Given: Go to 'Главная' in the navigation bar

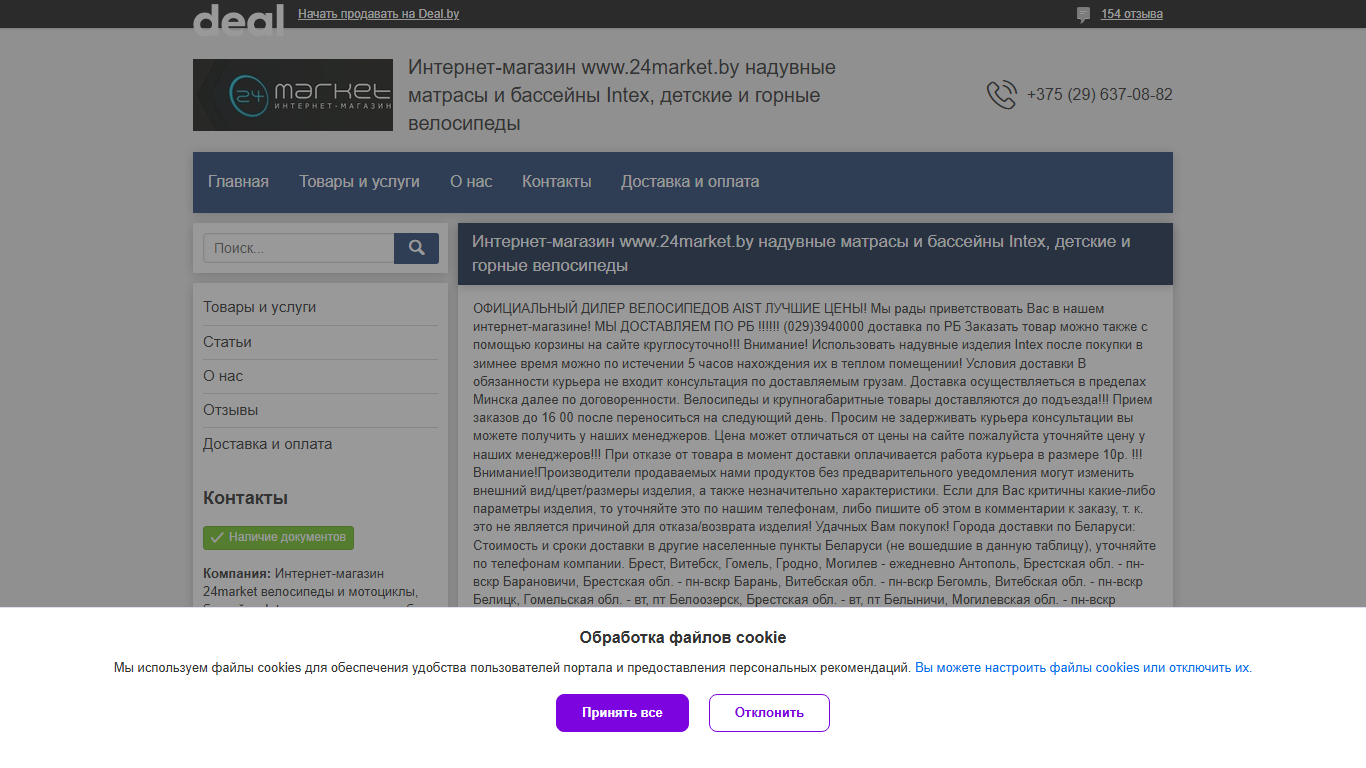Looking at the screenshot, I should point(238,182).
